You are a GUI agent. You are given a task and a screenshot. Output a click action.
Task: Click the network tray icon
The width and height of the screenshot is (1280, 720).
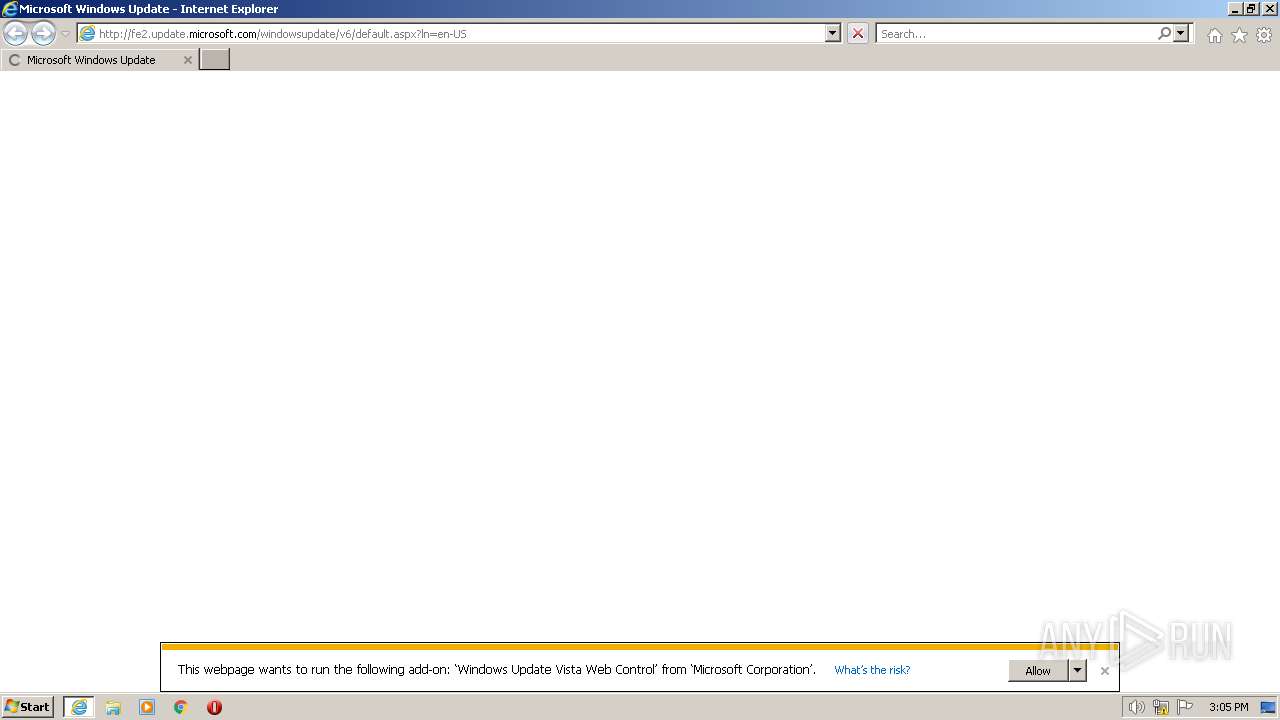pyautogui.click(x=1161, y=707)
